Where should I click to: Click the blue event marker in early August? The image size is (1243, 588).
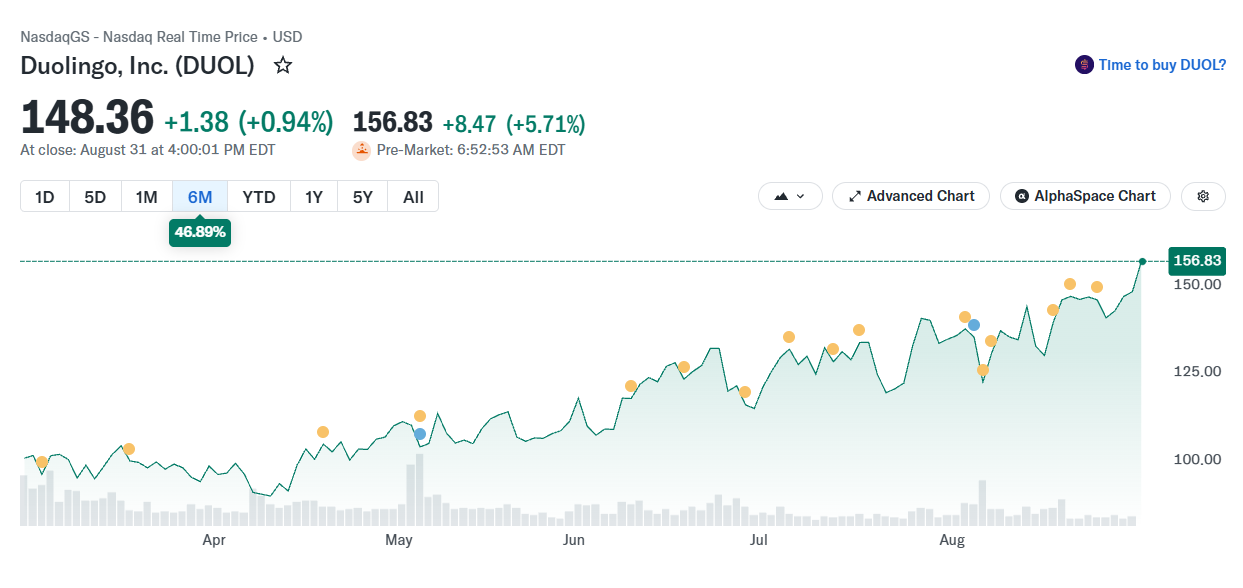point(974,325)
